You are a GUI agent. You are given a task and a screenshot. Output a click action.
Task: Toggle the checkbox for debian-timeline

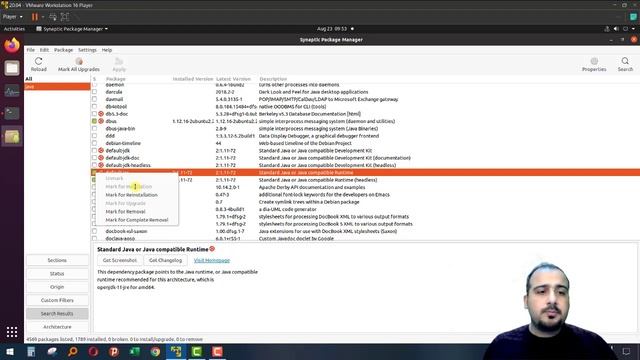click(x=94, y=143)
